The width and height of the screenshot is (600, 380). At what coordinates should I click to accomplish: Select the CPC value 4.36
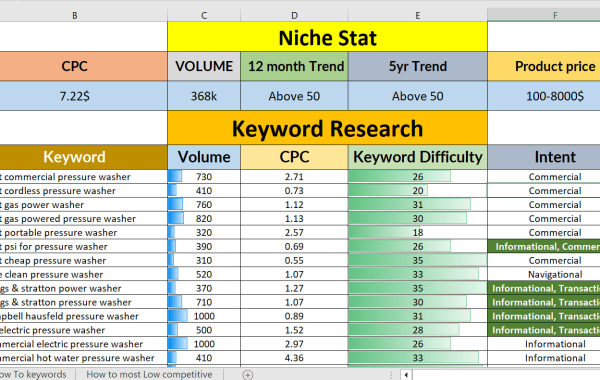(x=294, y=358)
